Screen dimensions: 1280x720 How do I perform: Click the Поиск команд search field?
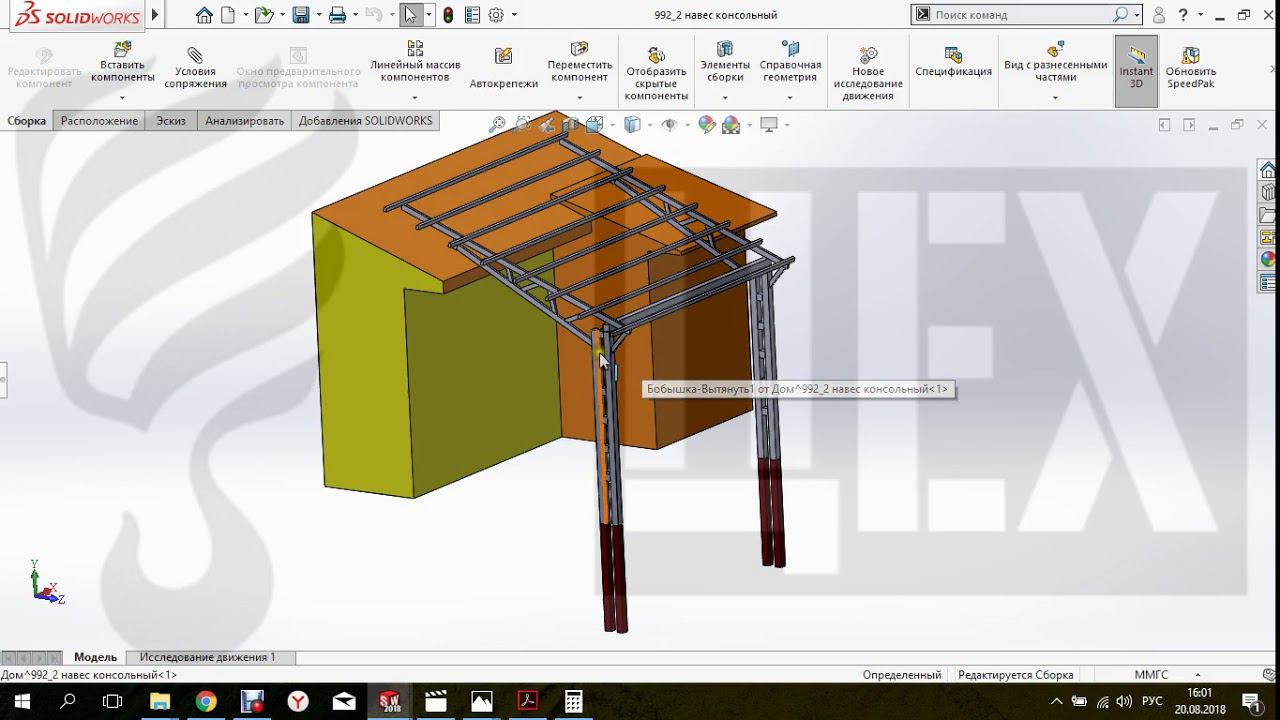1020,15
